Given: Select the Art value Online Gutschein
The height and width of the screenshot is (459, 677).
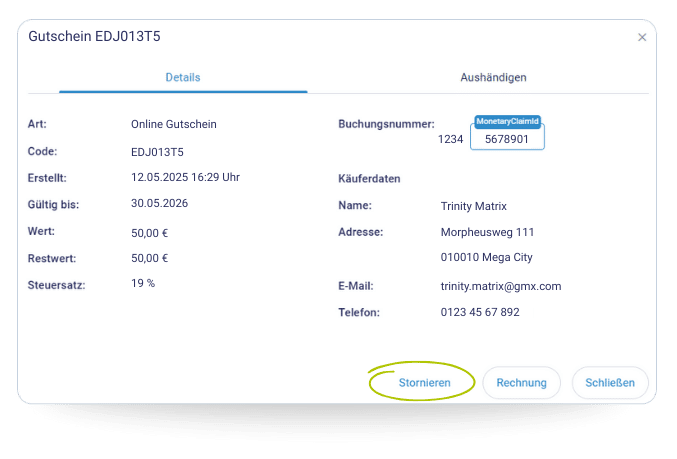Looking at the screenshot, I should coord(173,124).
